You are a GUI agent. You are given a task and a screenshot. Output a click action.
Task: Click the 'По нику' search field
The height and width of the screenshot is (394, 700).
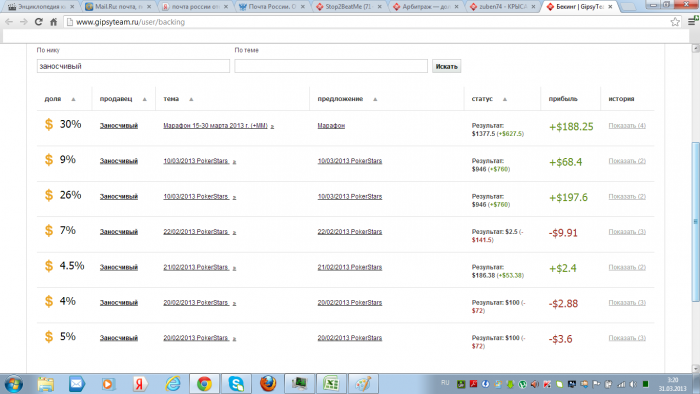click(x=133, y=66)
